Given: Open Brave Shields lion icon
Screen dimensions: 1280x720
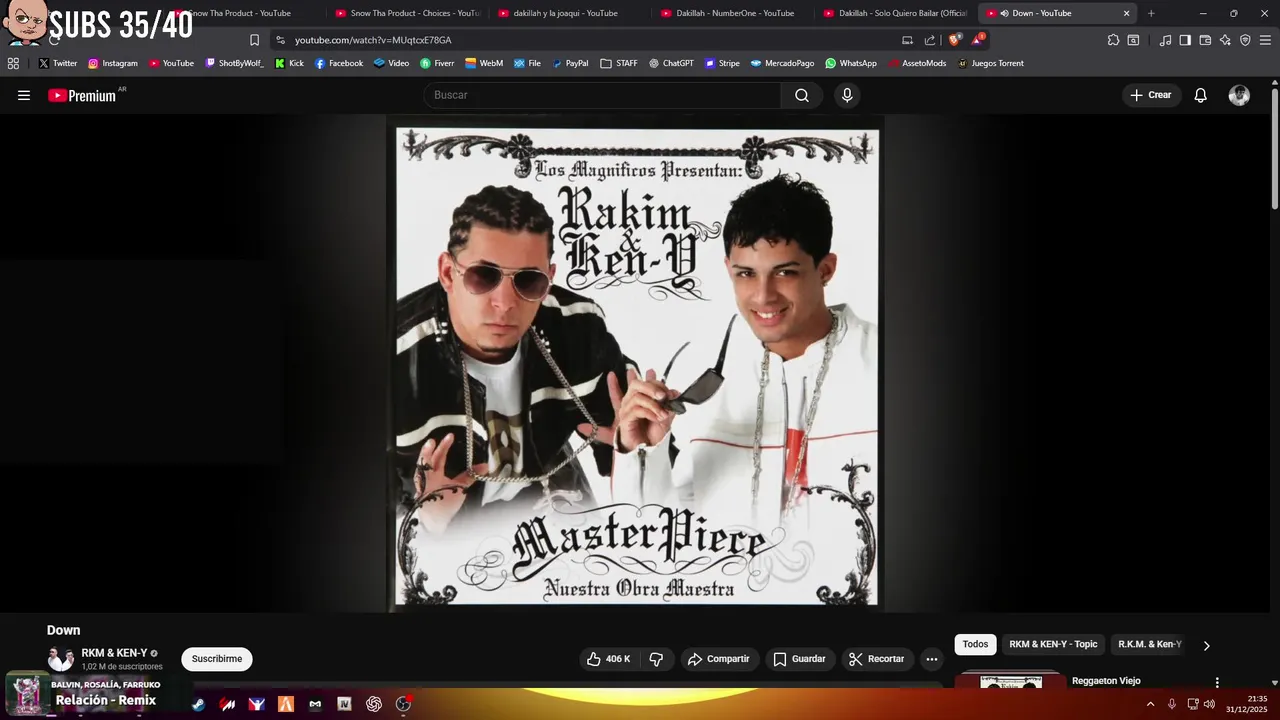Looking at the screenshot, I should 955,40.
